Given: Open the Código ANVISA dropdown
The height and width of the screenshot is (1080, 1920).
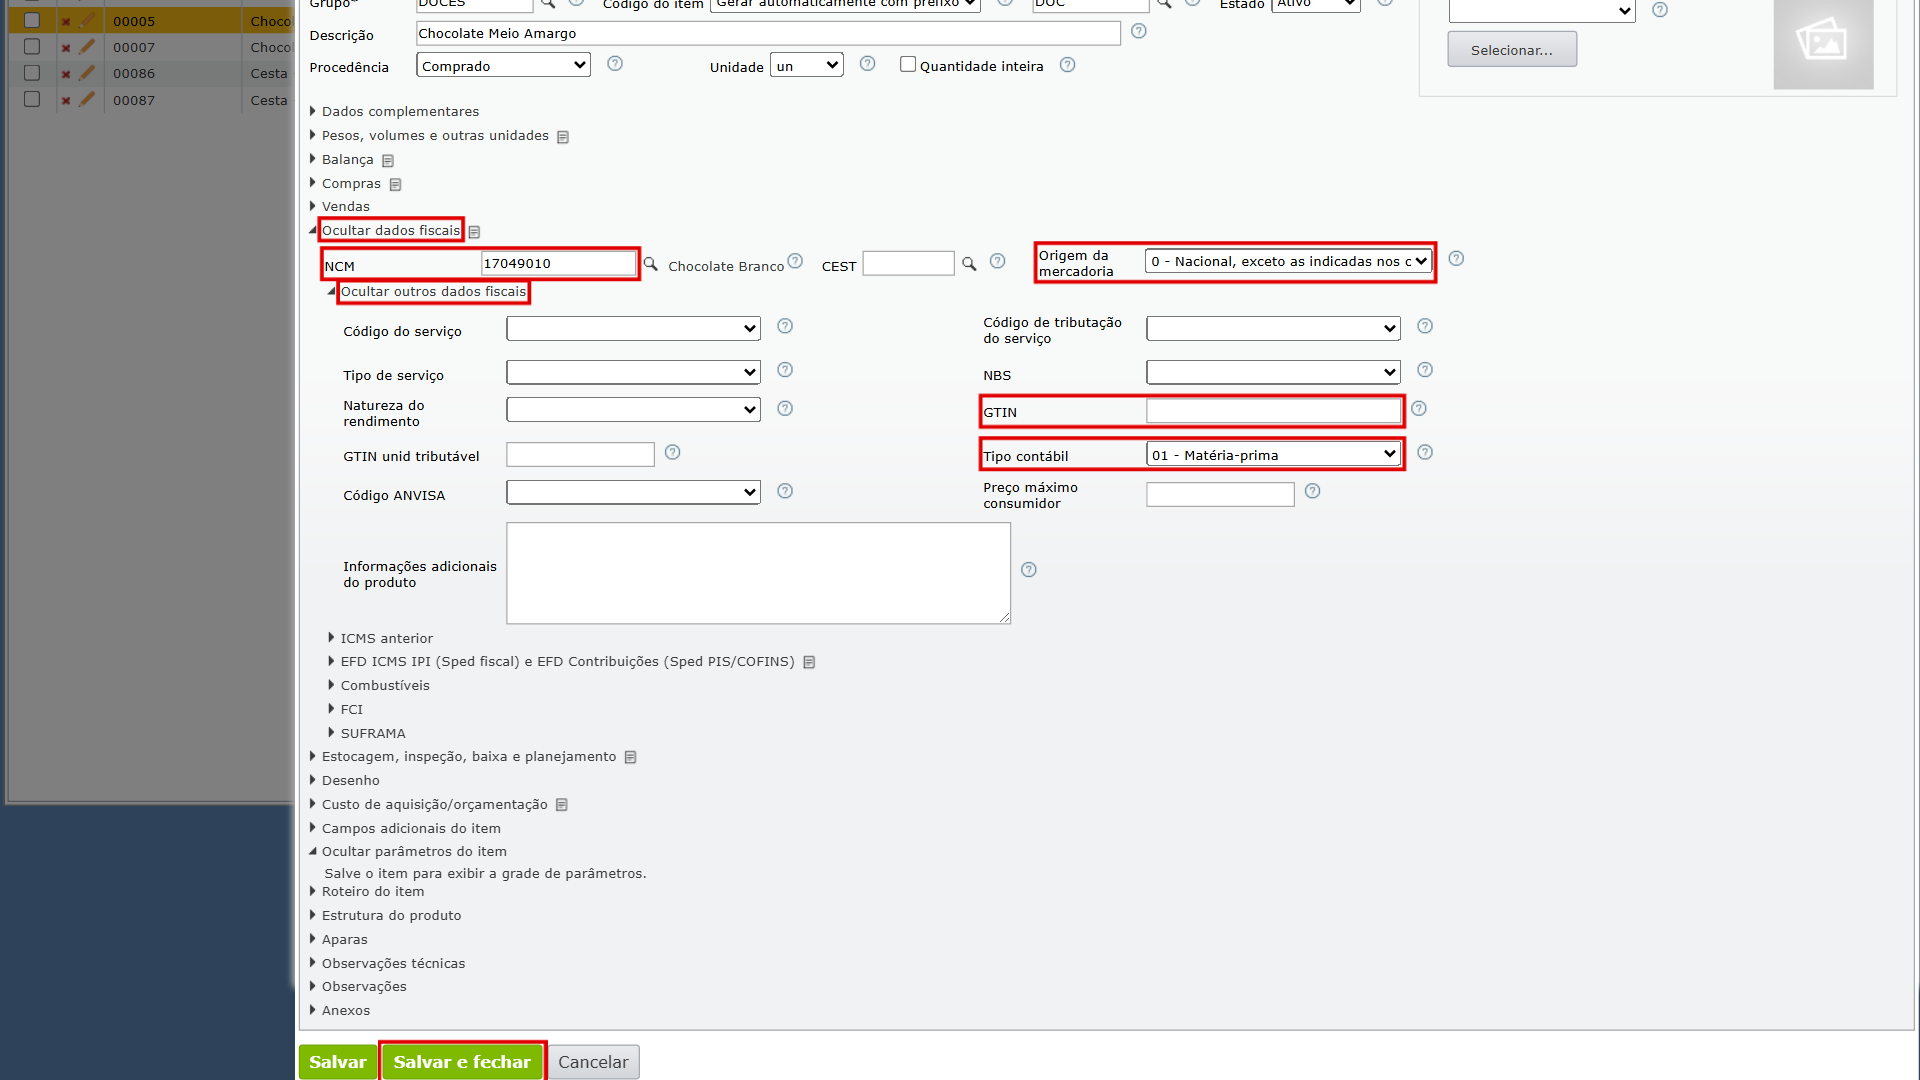Looking at the screenshot, I should 633,492.
